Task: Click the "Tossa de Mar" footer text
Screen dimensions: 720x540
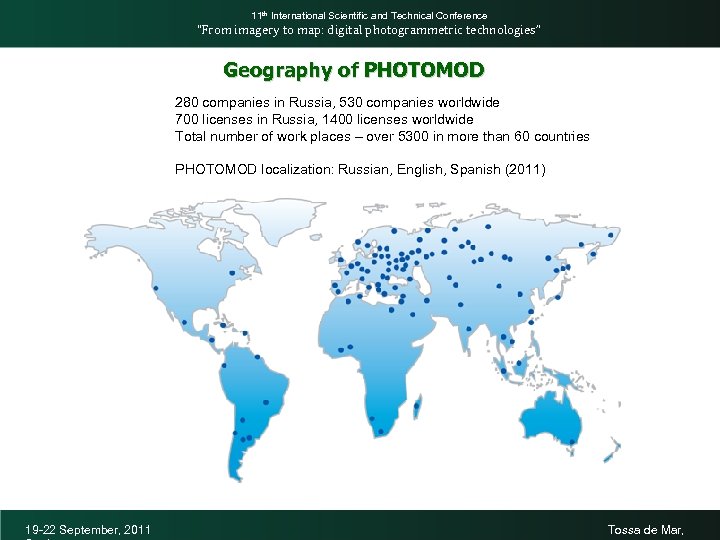Action: pos(646,530)
